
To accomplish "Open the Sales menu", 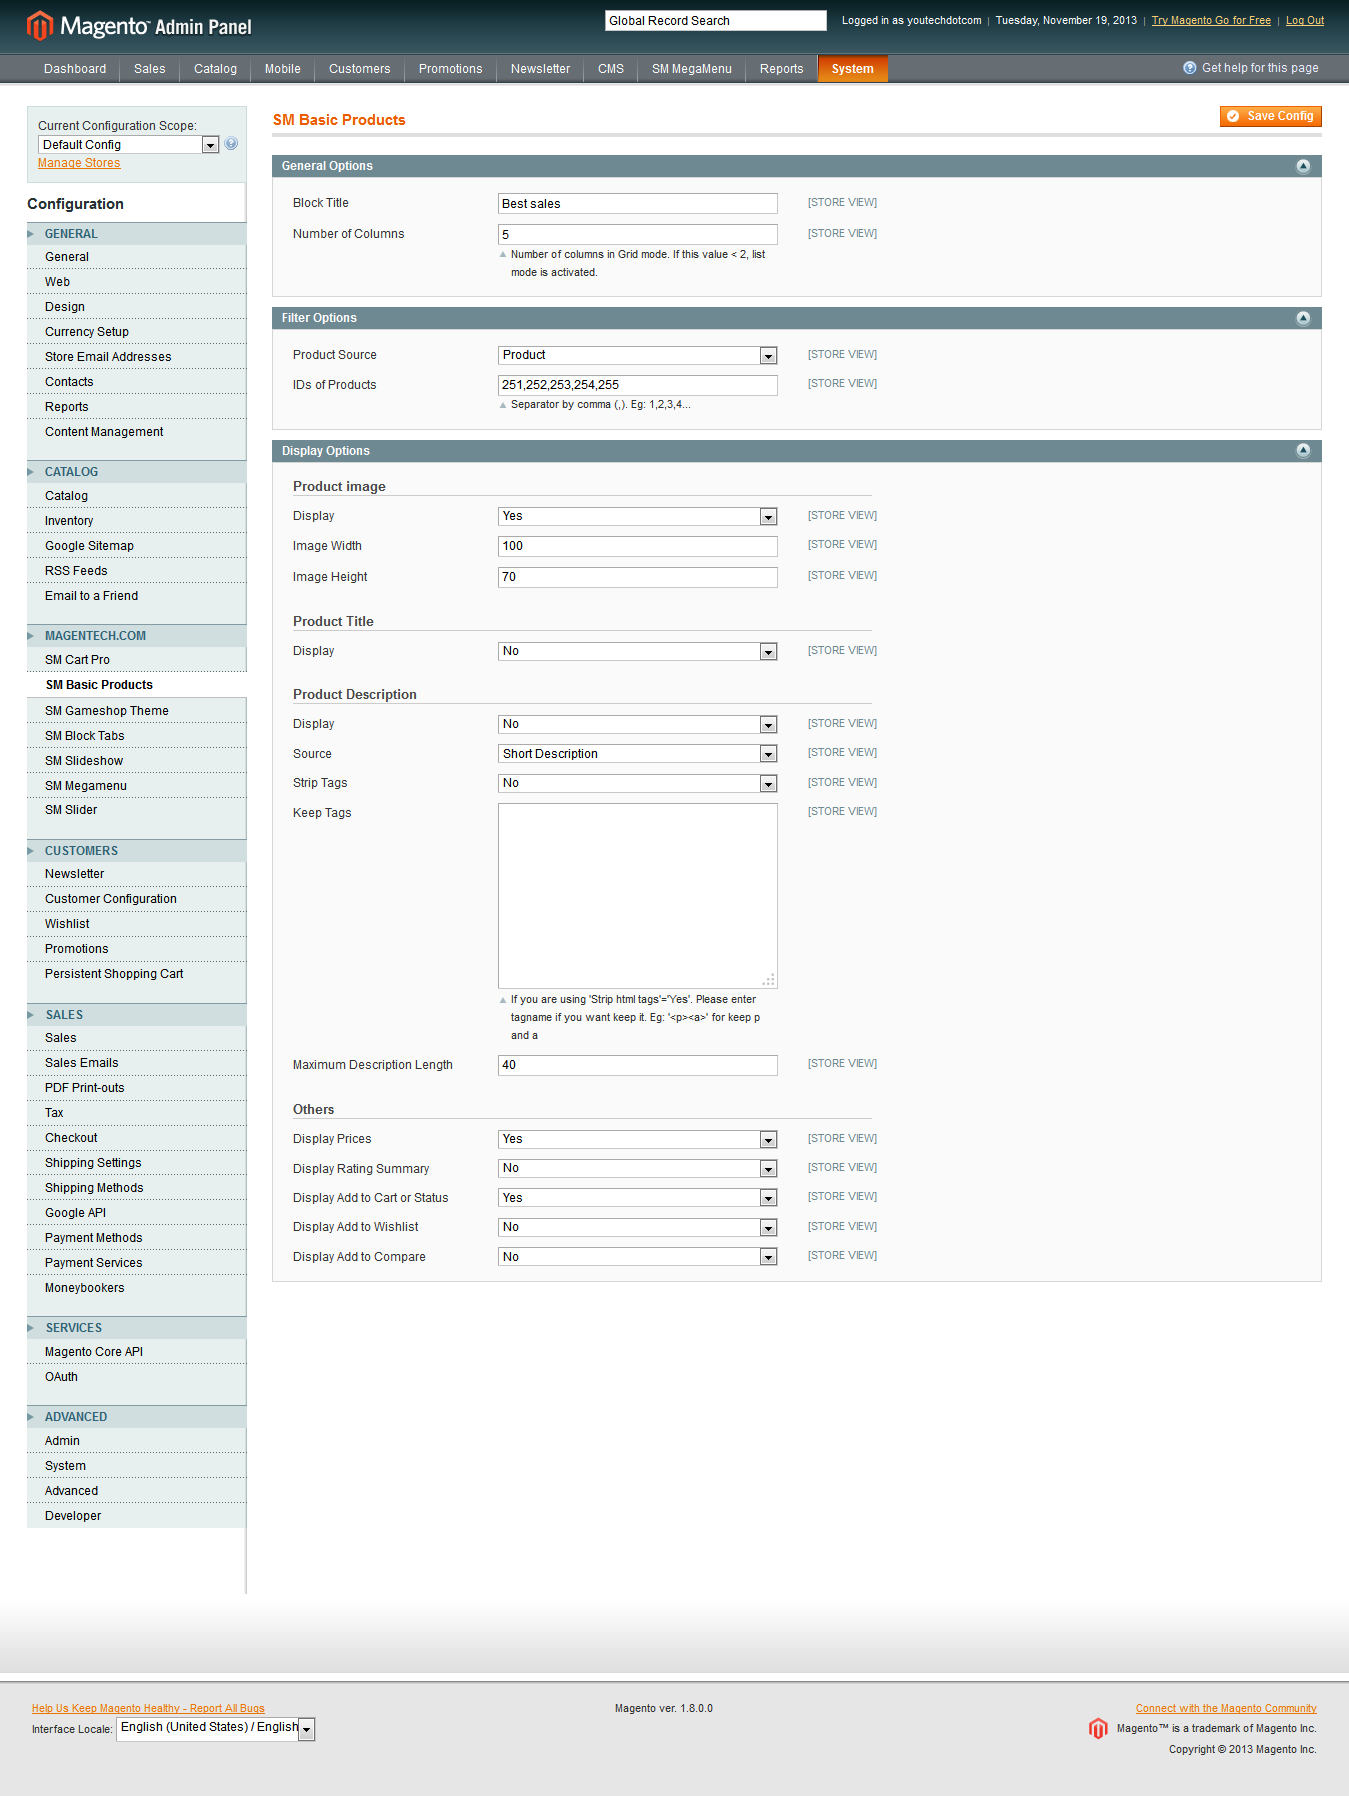I will click(x=150, y=69).
